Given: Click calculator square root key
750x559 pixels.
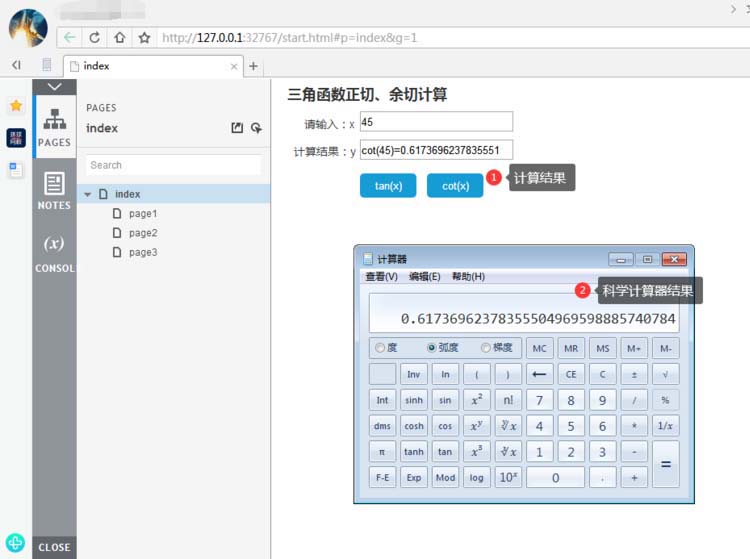Looking at the screenshot, I should 665,374.
